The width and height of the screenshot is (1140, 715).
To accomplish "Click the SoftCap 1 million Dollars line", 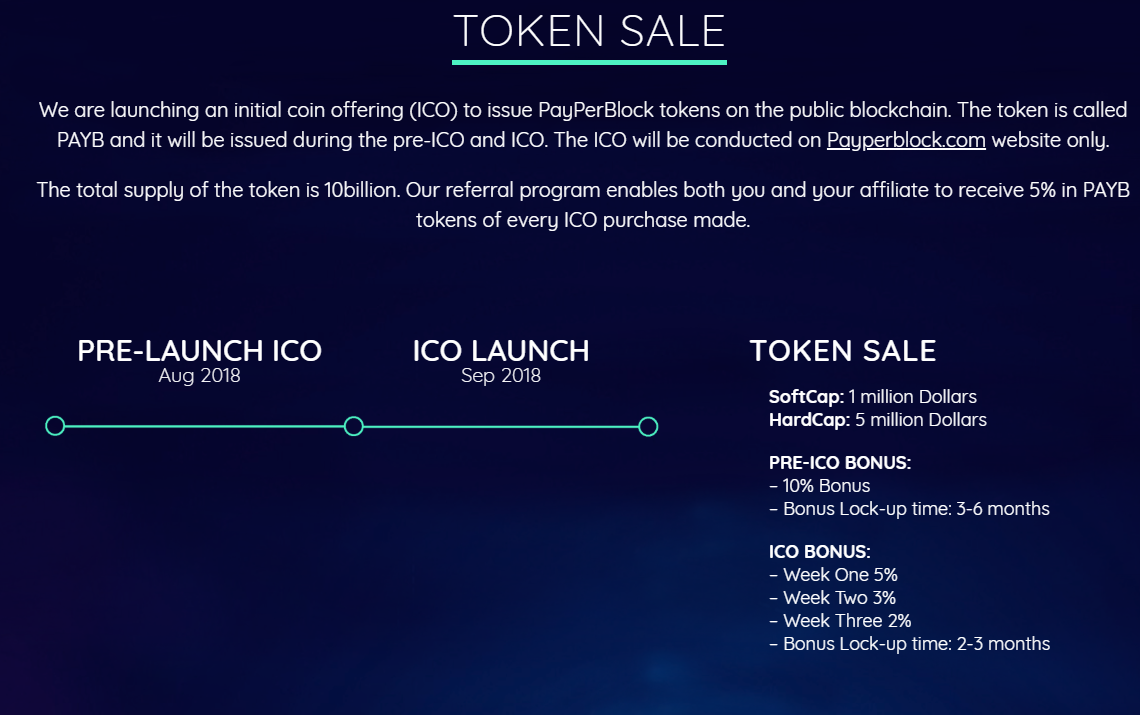I will 872,396.
